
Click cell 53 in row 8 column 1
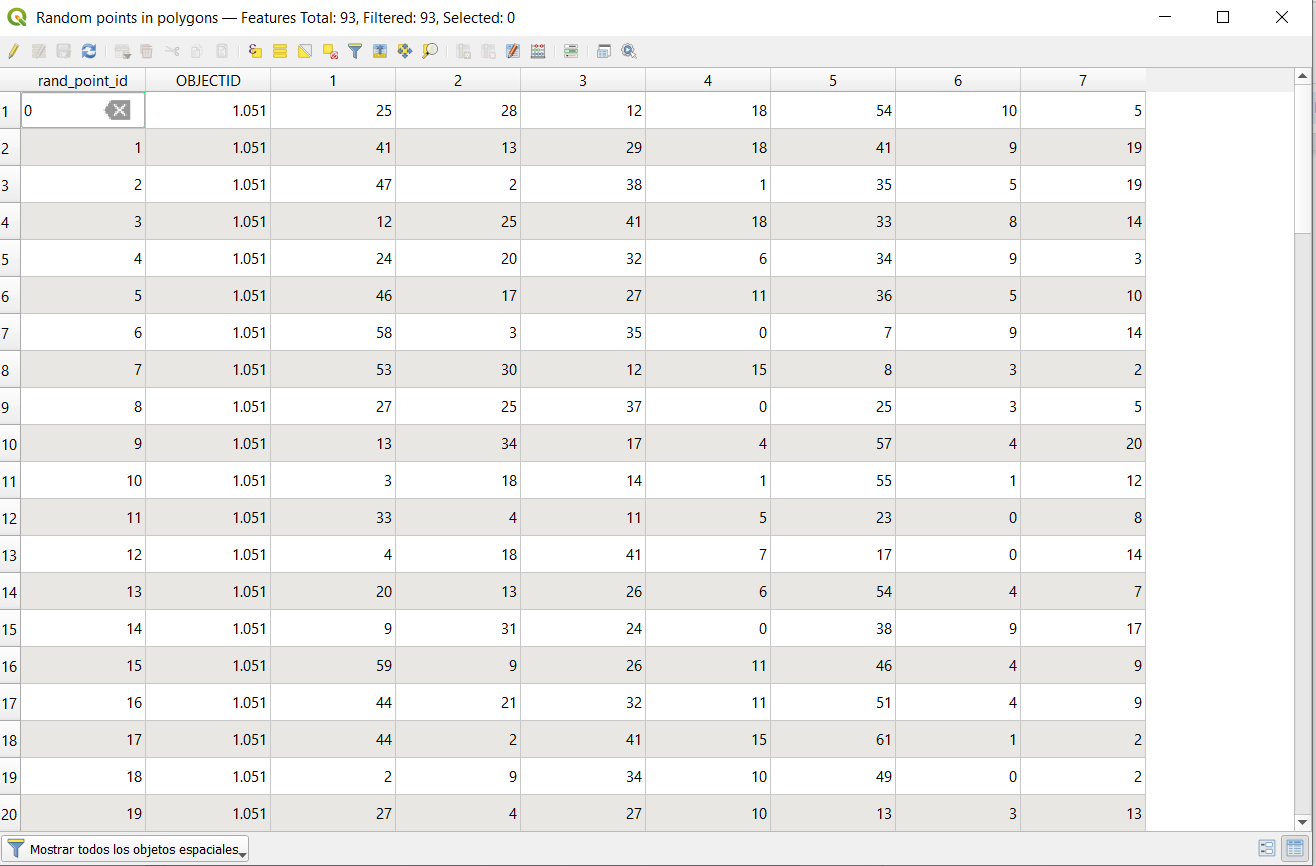(333, 370)
